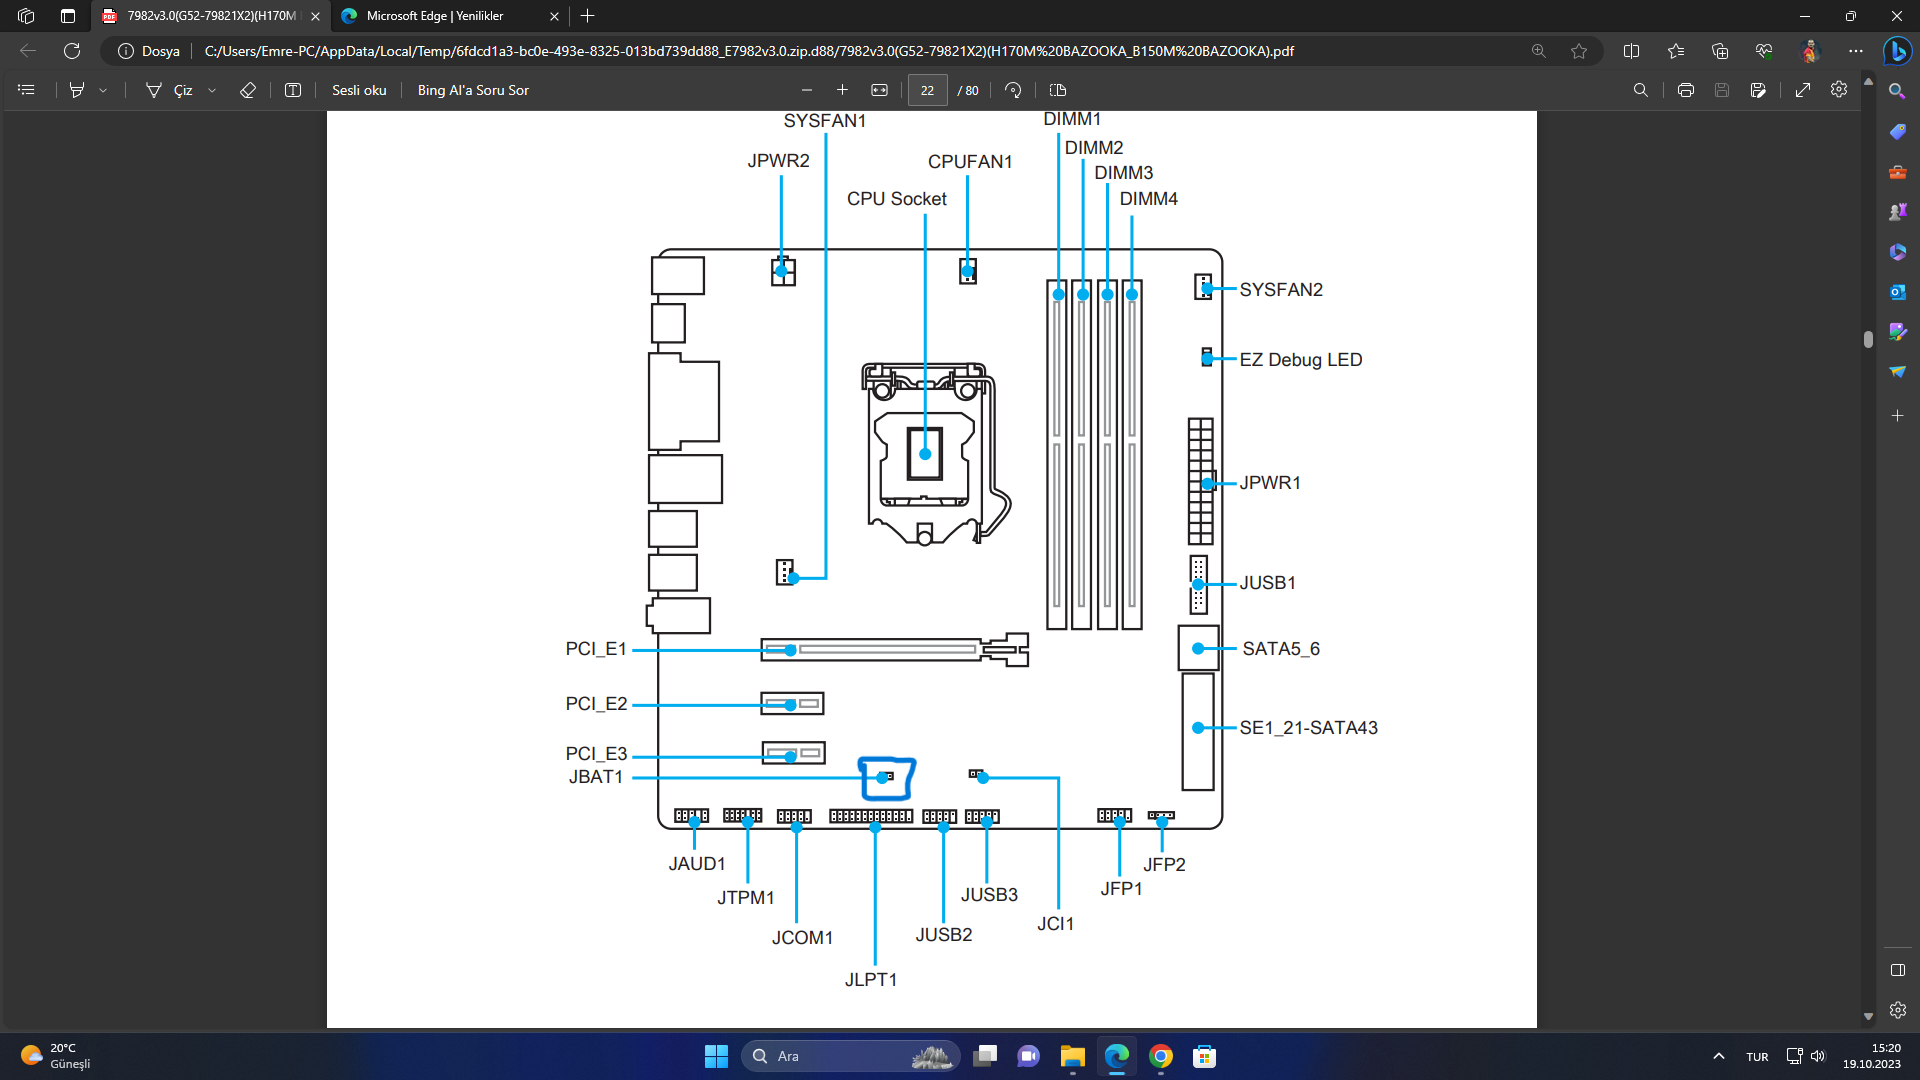Show hidden system tray icons
Viewport: 1920px width, 1080px height.
[1719, 1056]
